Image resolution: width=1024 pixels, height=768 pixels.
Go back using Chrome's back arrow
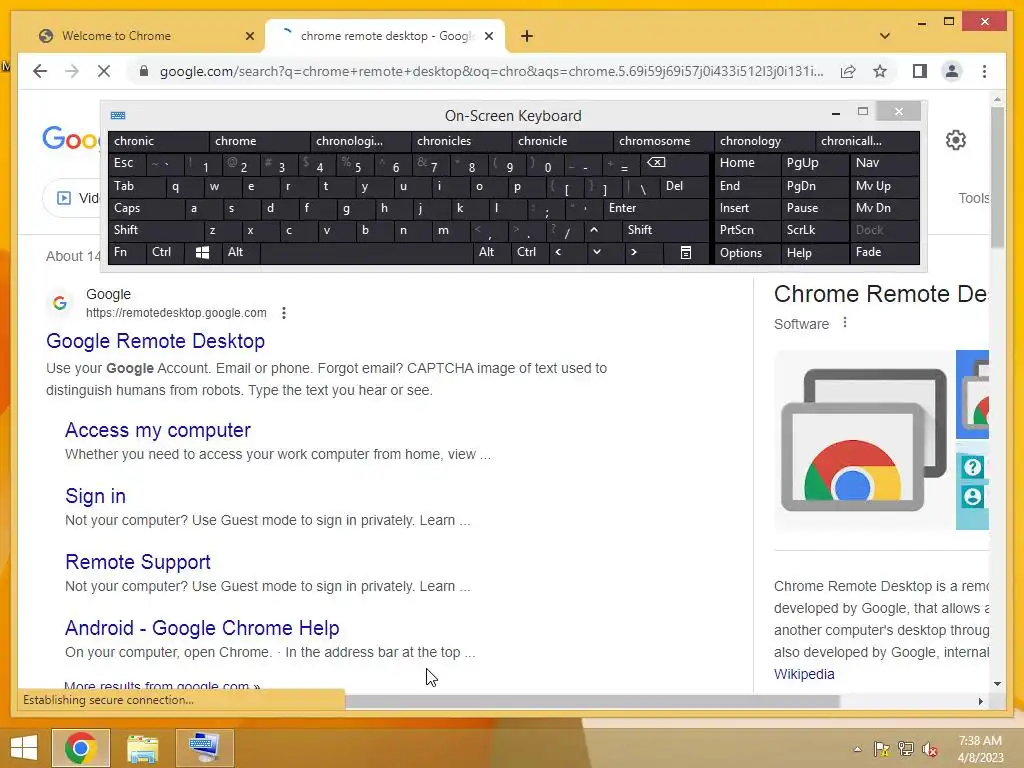click(40, 71)
